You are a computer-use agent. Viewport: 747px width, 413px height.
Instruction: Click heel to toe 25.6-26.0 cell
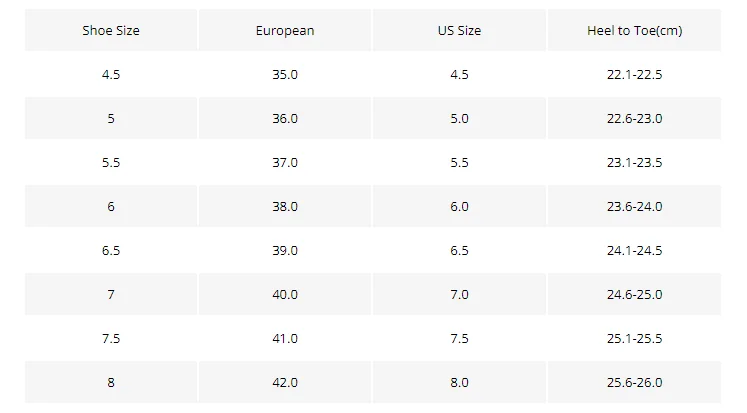click(x=635, y=383)
